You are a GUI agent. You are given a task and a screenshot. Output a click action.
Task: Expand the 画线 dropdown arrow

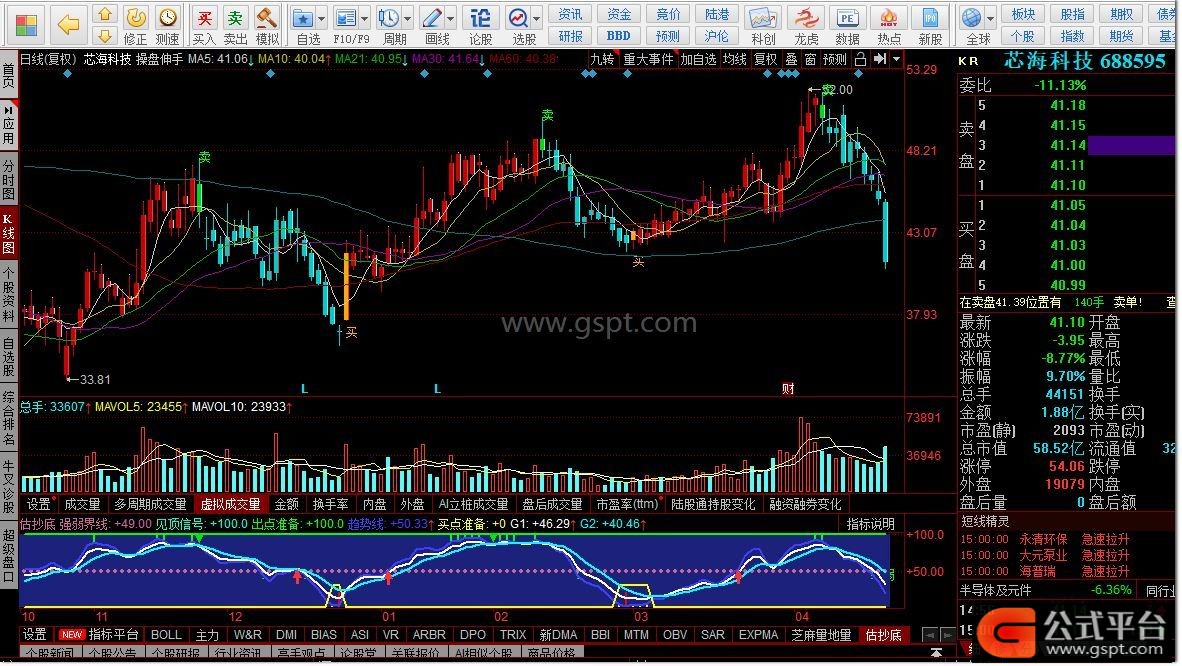pyautogui.click(x=451, y=18)
